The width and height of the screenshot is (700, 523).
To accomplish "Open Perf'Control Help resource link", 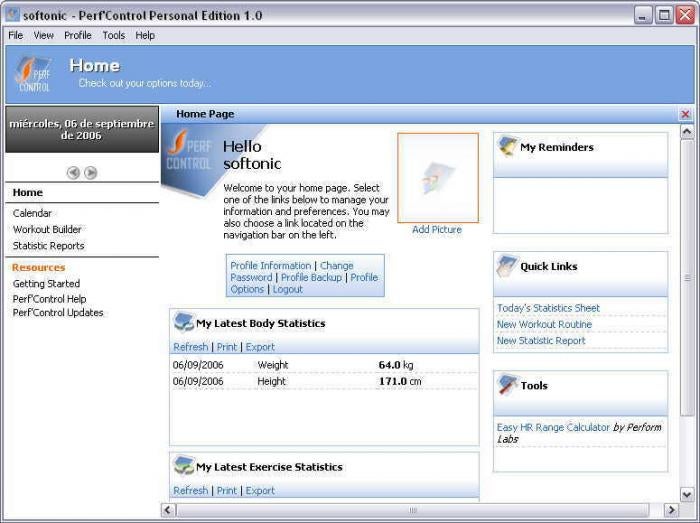I will click(50, 299).
